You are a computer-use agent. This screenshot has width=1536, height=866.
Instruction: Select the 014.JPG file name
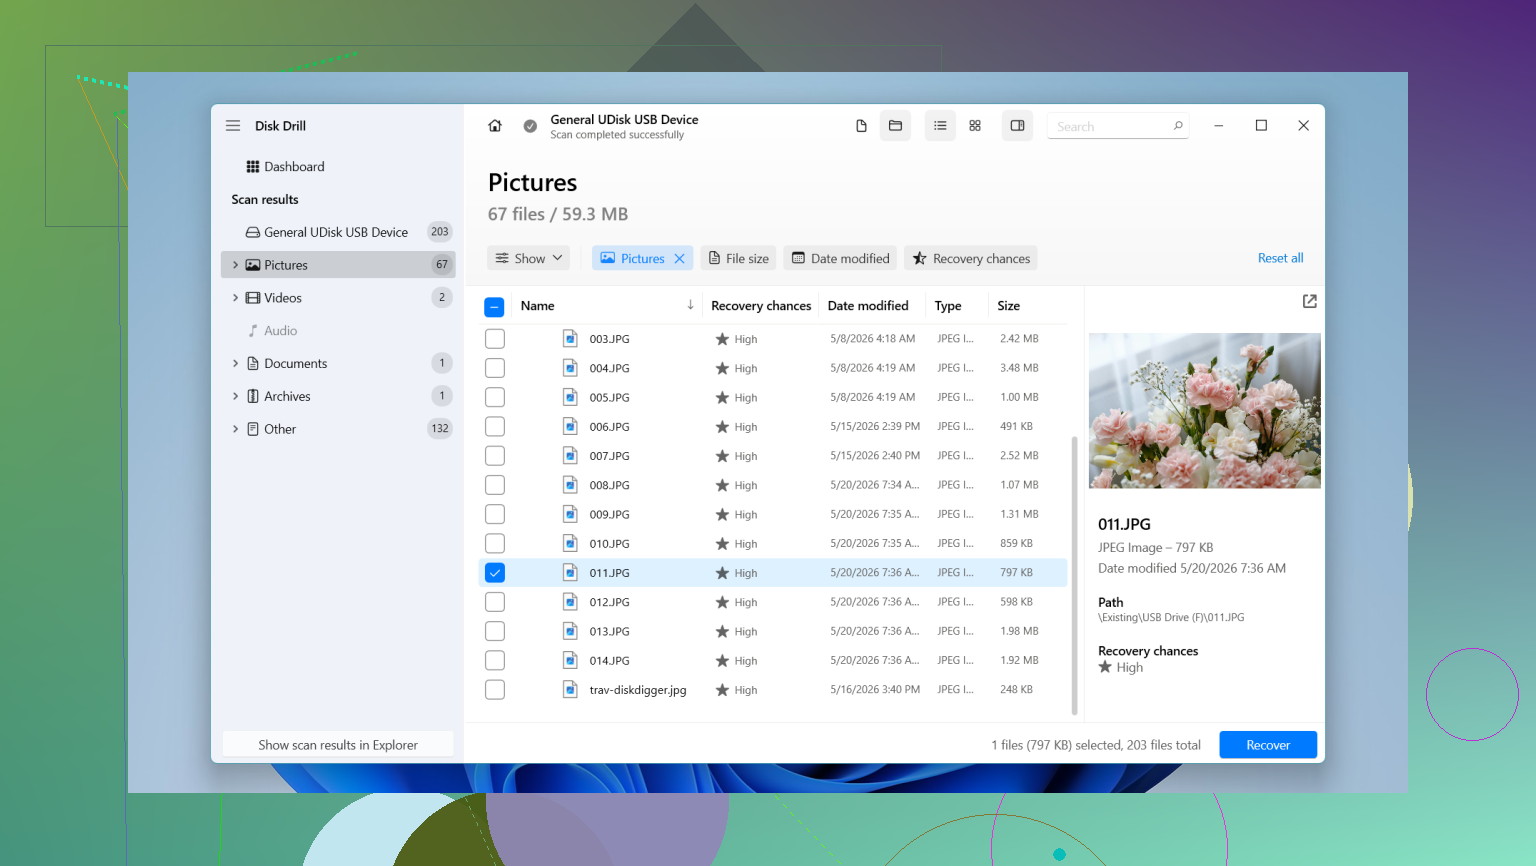609,661
